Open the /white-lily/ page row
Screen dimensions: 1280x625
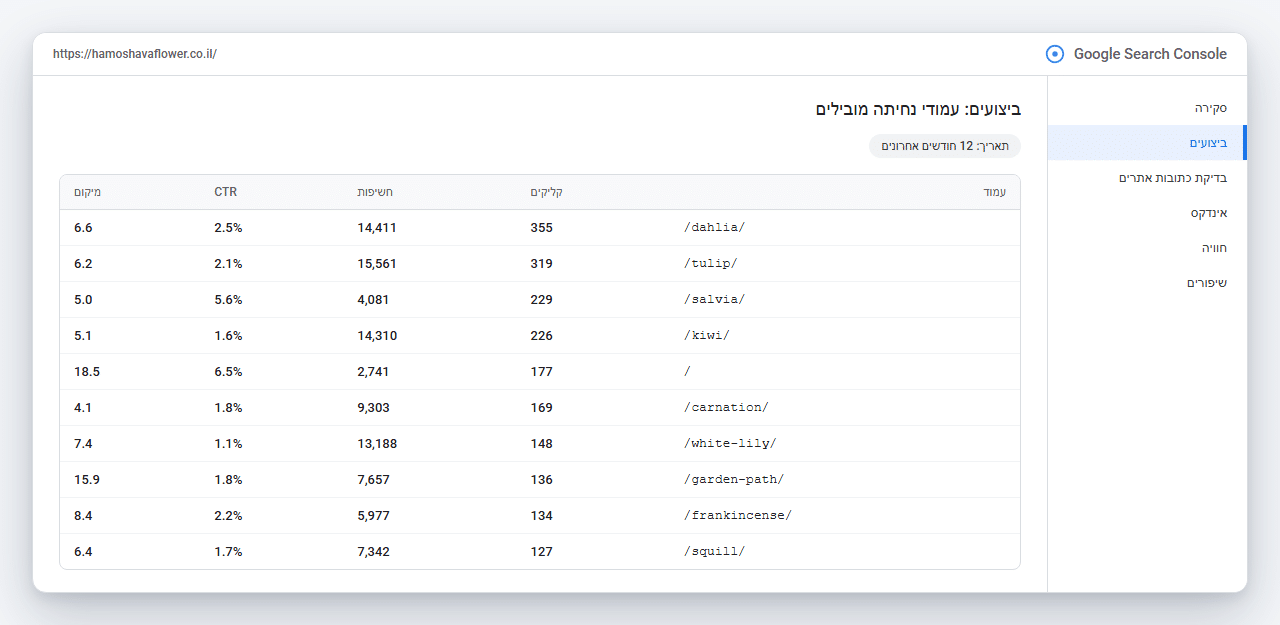click(x=540, y=444)
